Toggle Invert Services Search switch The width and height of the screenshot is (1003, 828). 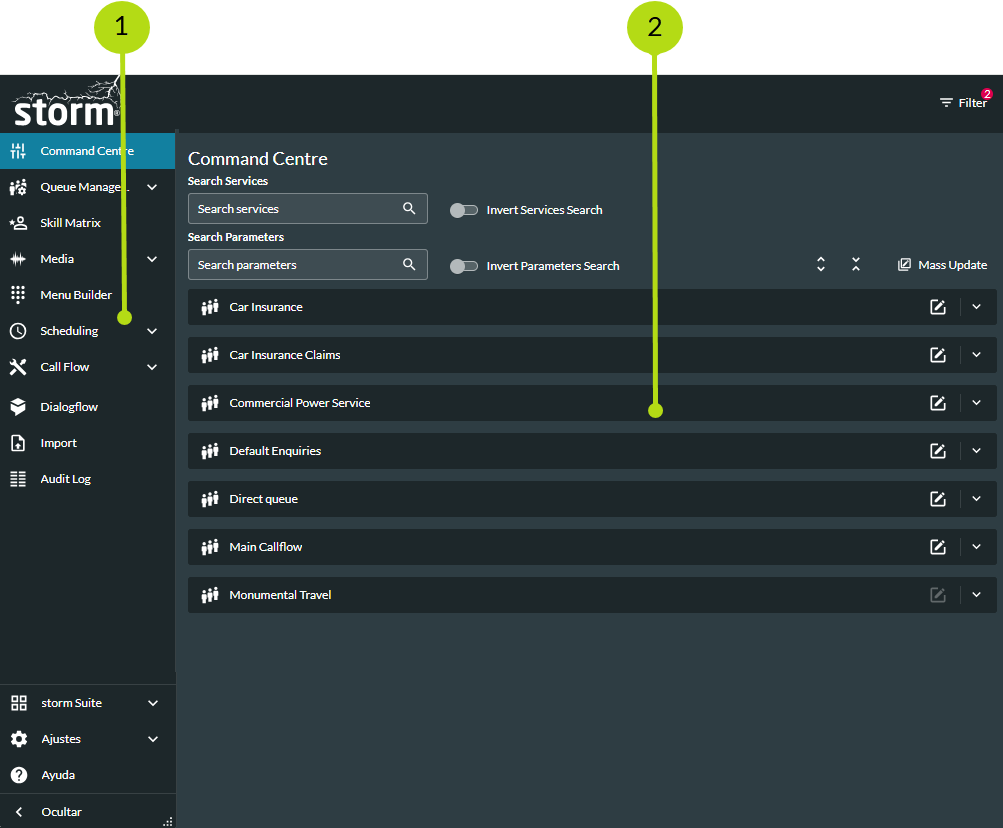pyautogui.click(x=464, y=210)
